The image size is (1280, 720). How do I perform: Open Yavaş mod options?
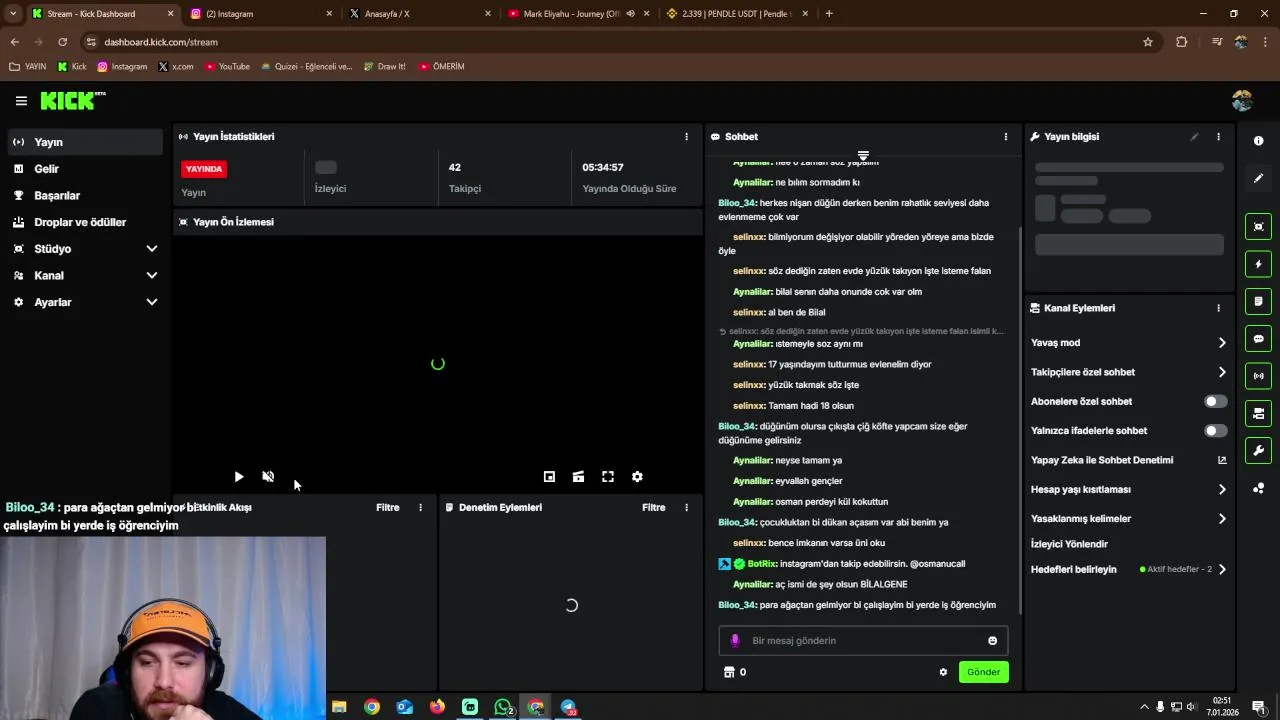(x=1128, y=343)
